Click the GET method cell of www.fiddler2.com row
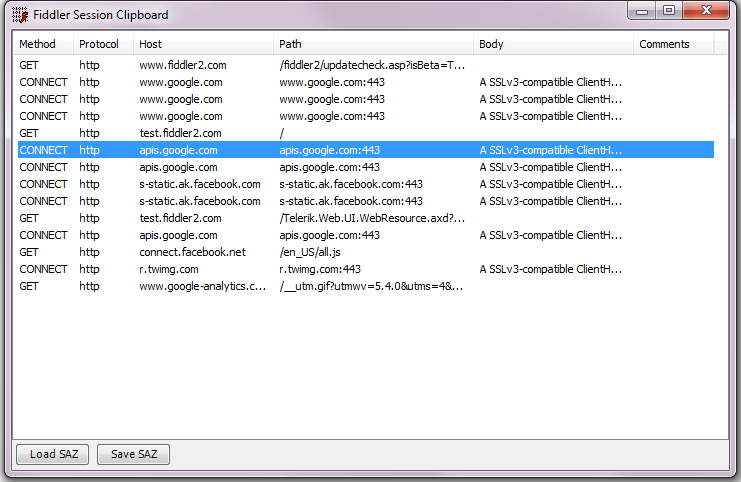Viewport: 741px width, 482px height. [29, 65]
